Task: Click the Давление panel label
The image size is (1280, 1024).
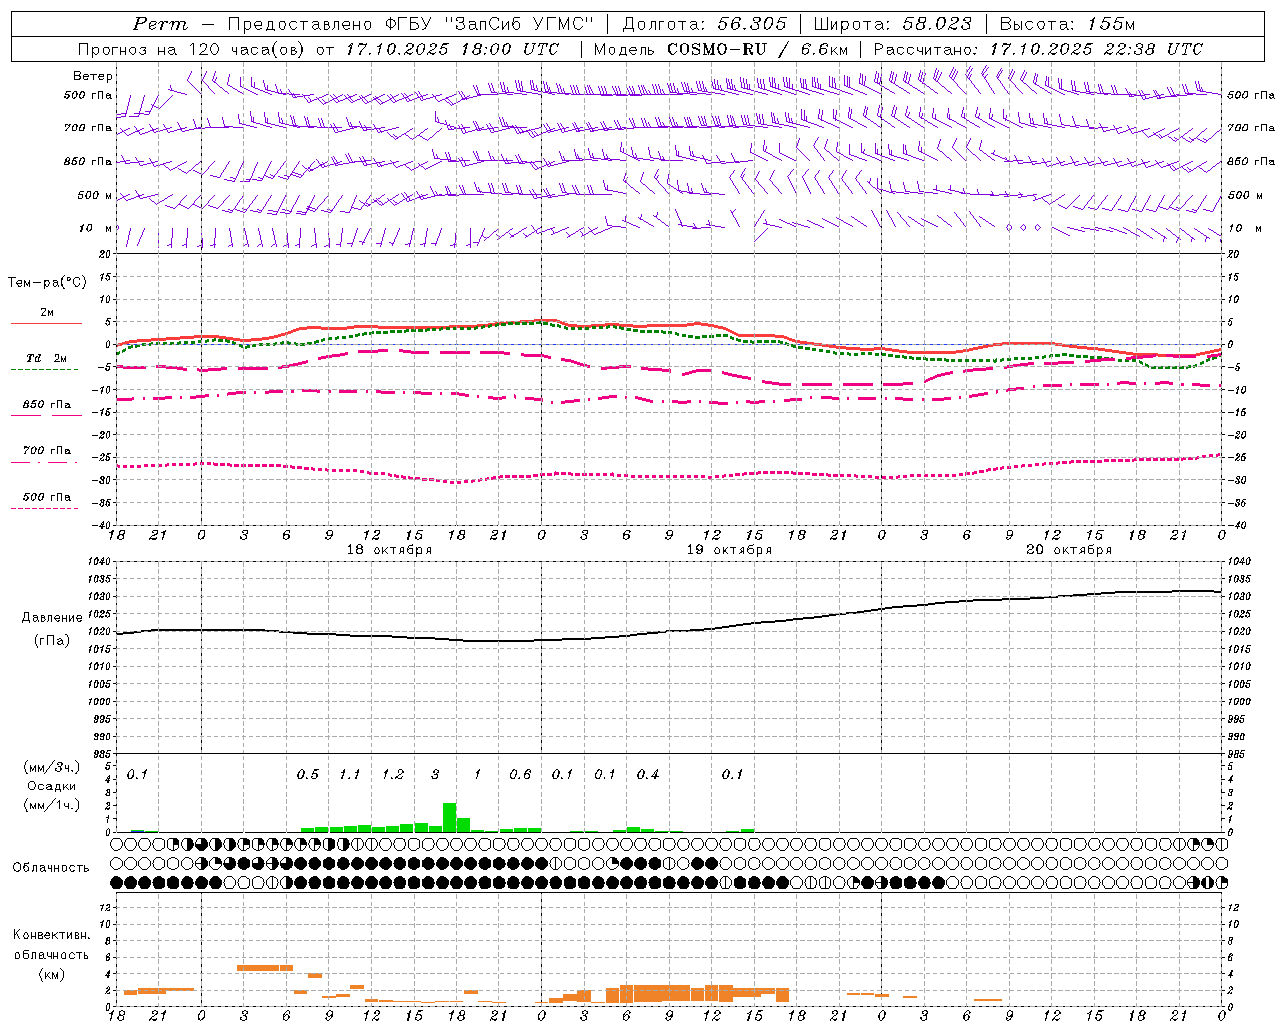Action: coord(52,618)
